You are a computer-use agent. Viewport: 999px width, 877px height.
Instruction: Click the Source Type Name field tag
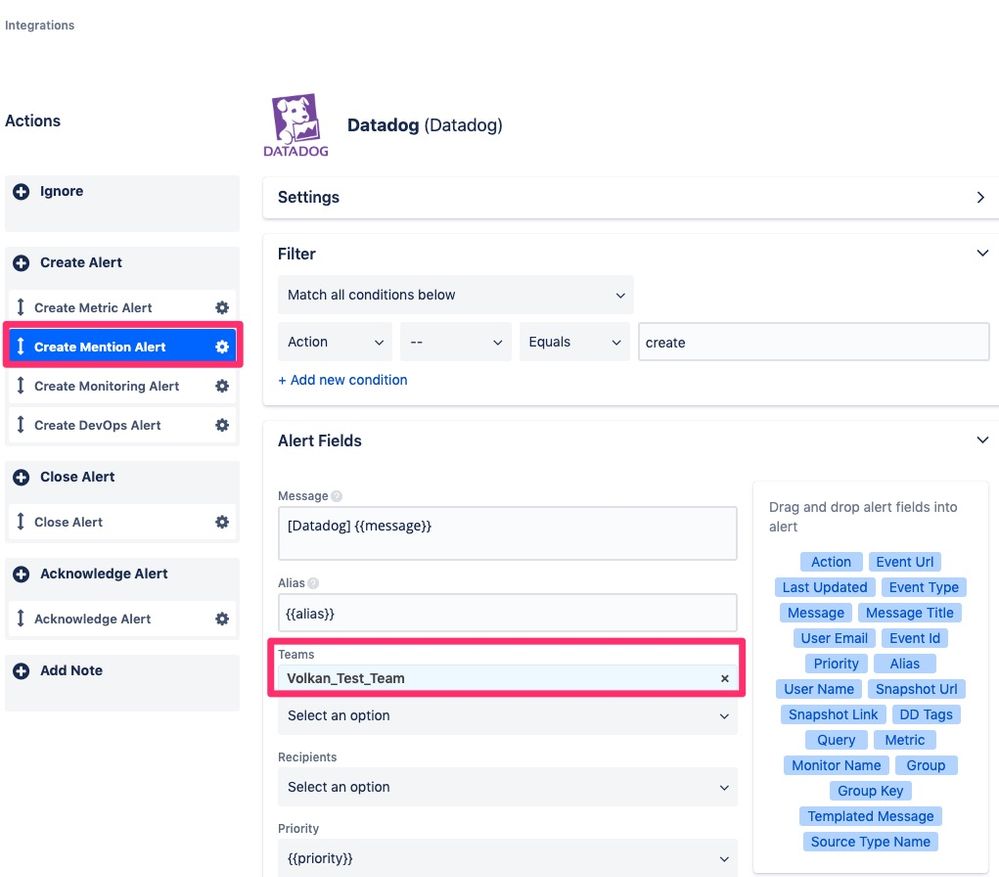point(870,842)
